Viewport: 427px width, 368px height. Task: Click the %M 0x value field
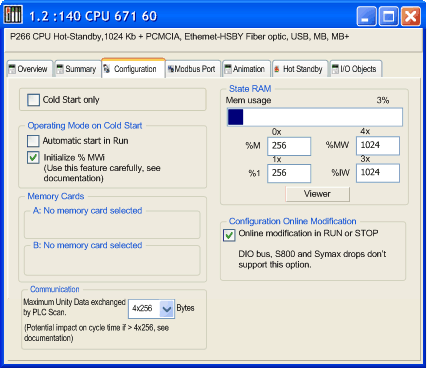click(289, 146)
